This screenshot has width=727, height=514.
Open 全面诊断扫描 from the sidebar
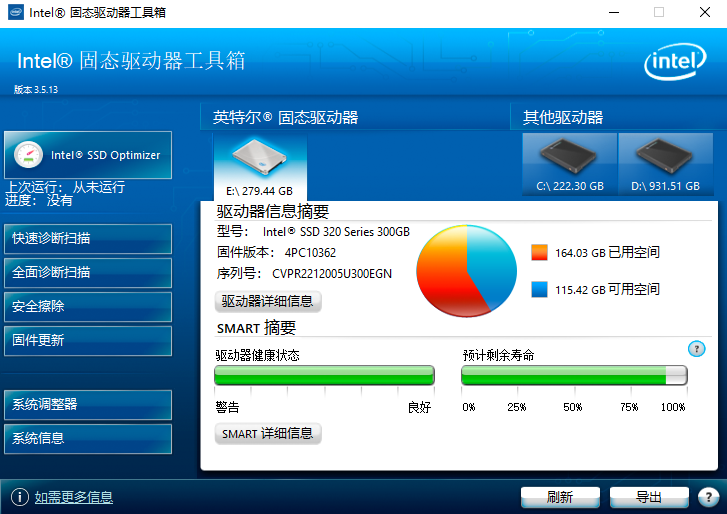[x=86, y=272]
